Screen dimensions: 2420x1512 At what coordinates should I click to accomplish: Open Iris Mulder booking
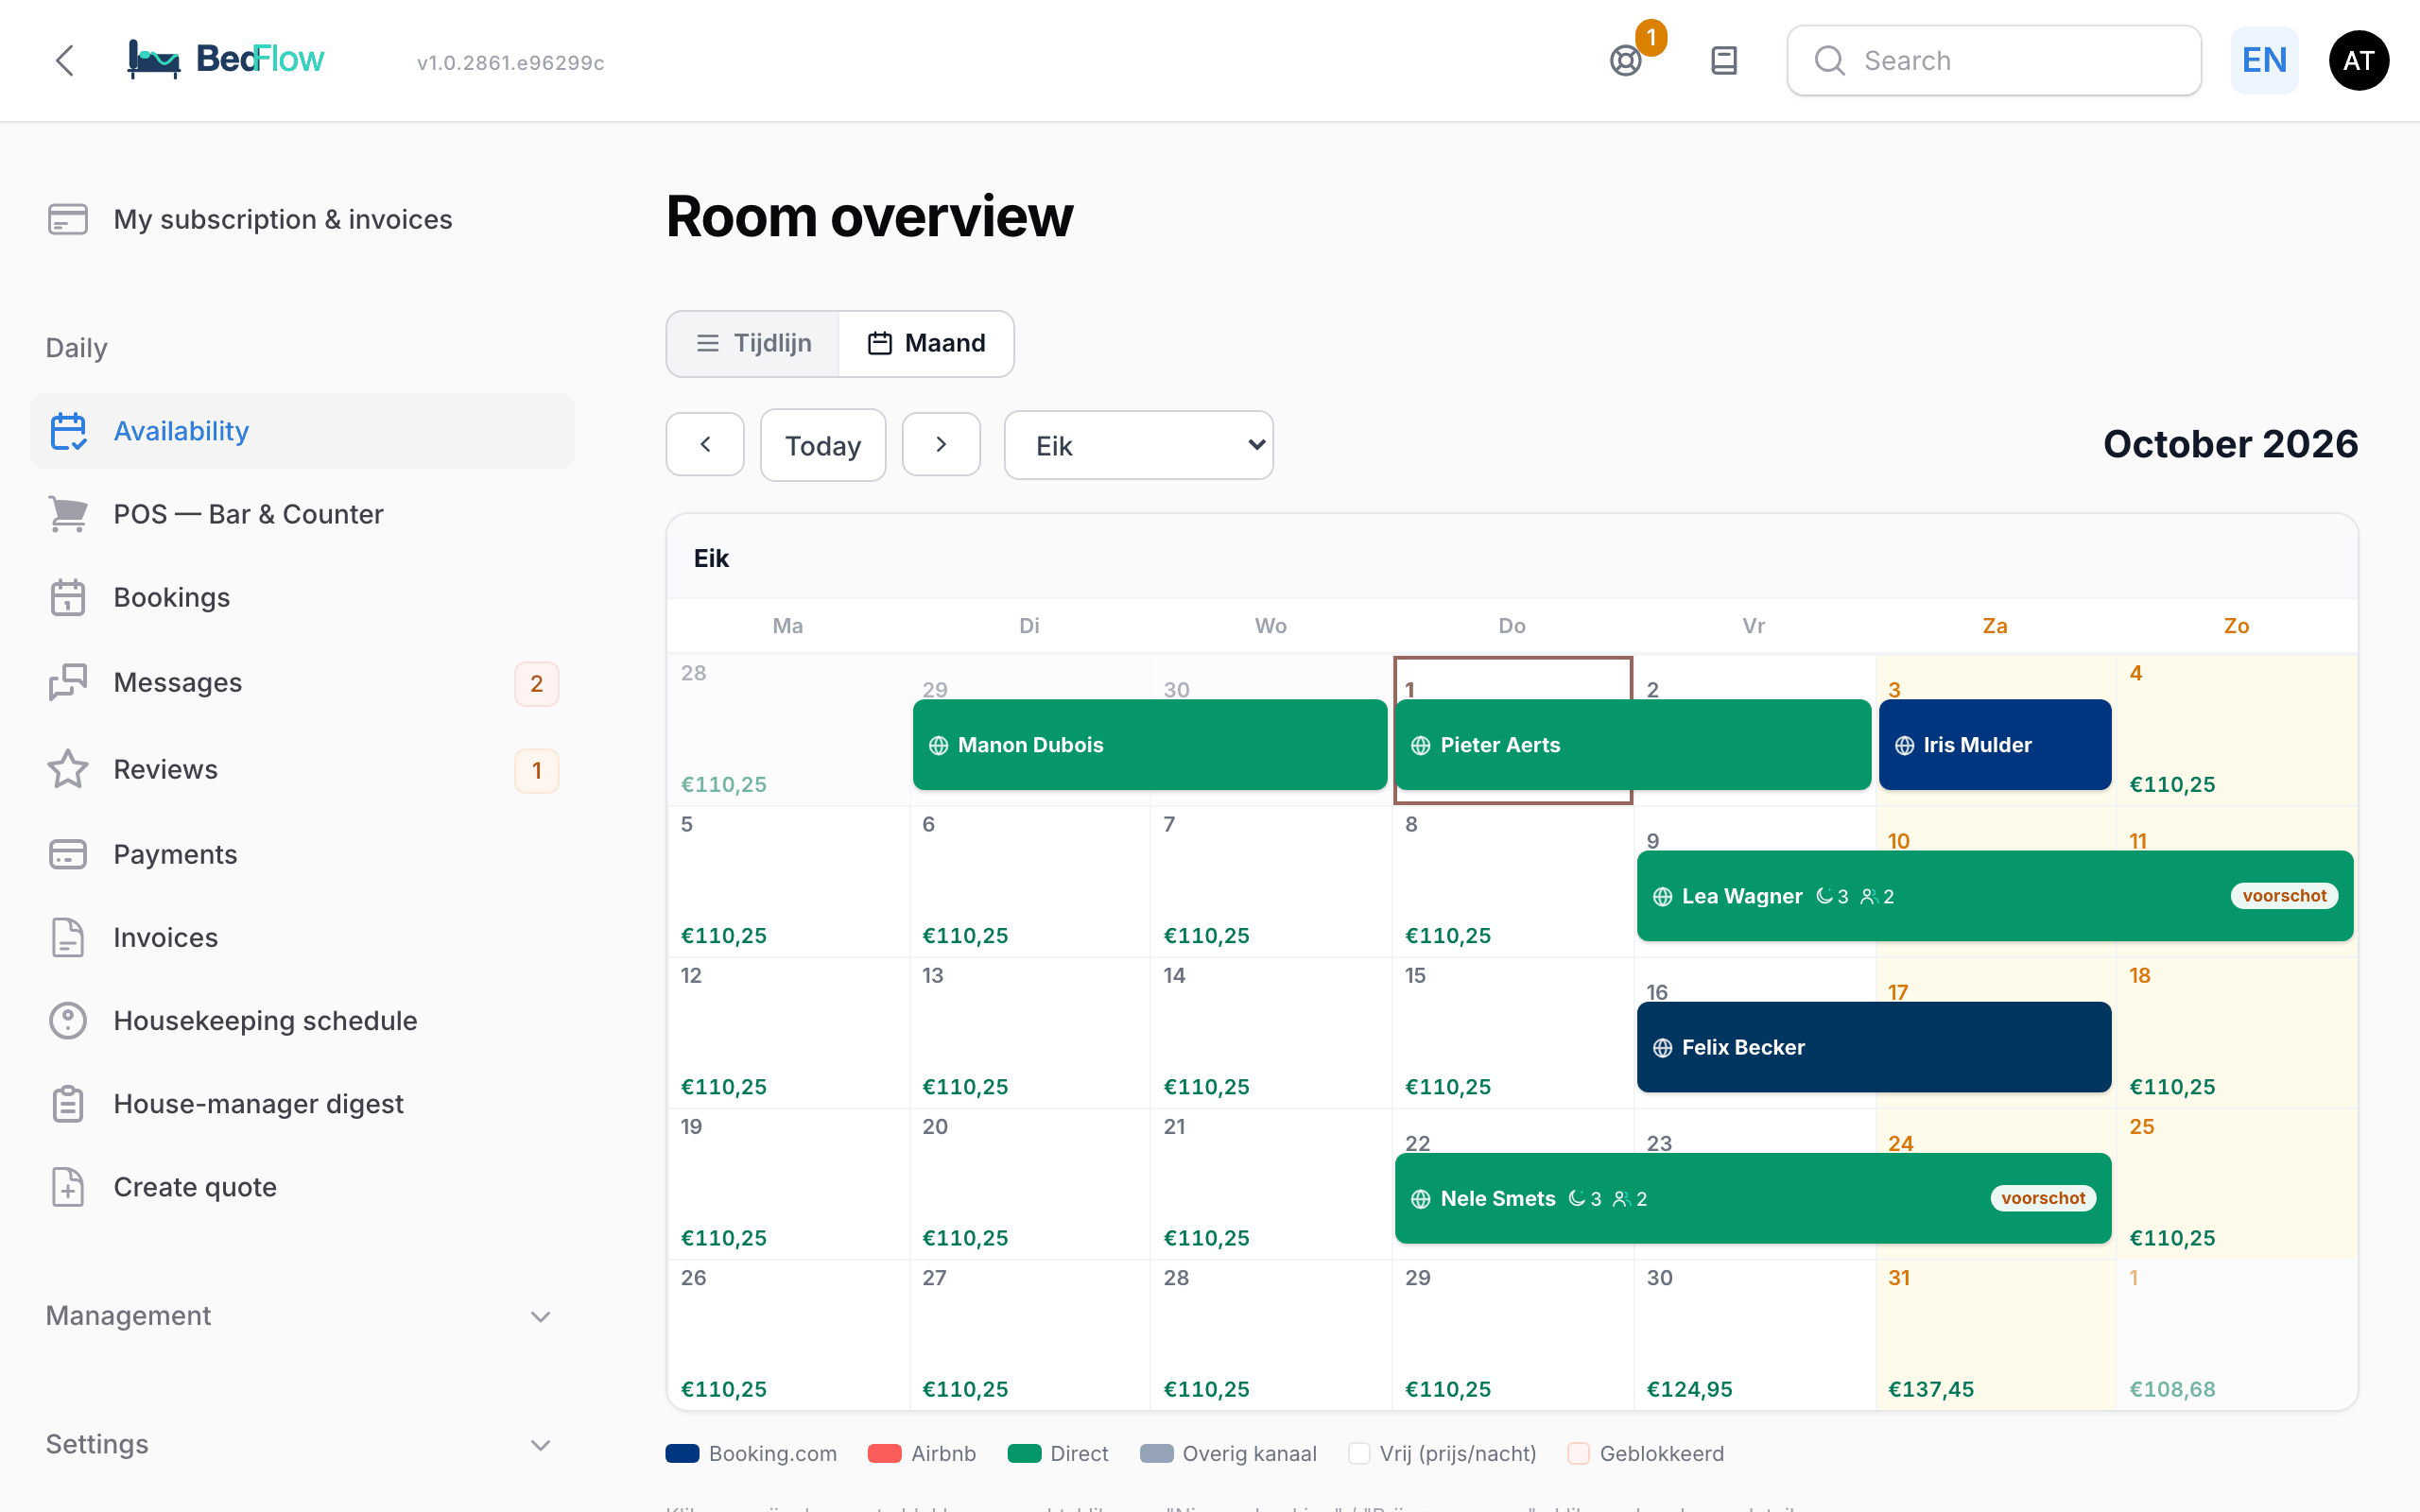click(x=1994, y=744)
